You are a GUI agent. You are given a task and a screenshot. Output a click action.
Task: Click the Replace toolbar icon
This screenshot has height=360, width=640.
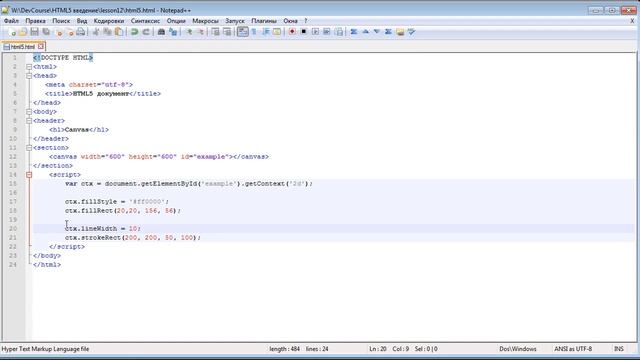point(173,32)
